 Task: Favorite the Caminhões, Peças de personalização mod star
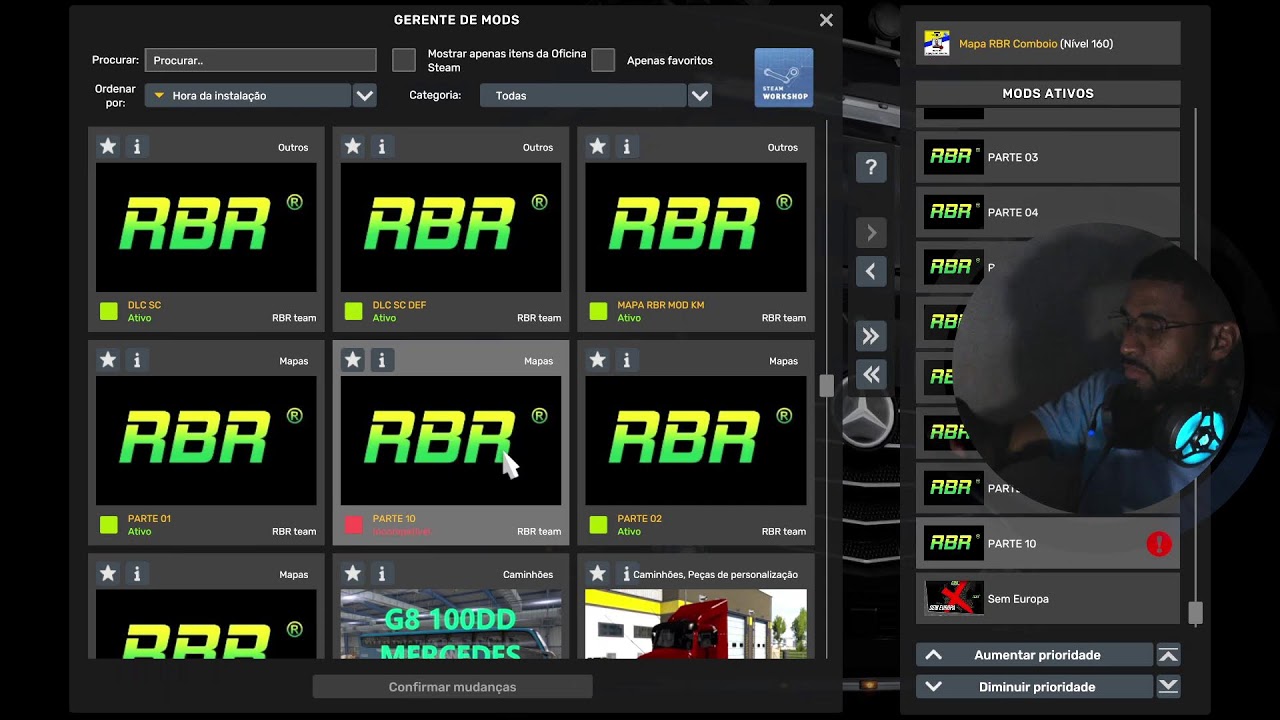(x=598, y=574)
